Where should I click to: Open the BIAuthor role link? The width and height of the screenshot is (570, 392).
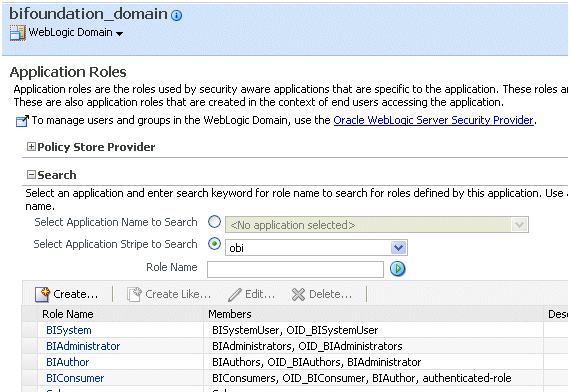(x=68, y=362)
